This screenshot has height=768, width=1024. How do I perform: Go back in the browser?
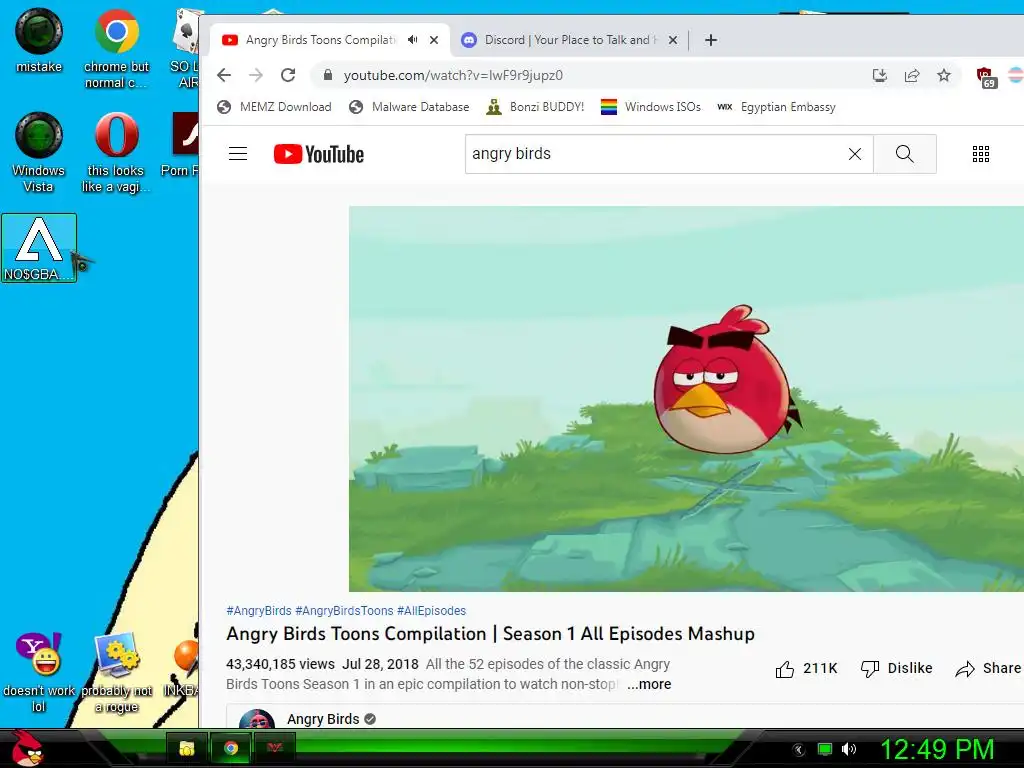point(224,75)
